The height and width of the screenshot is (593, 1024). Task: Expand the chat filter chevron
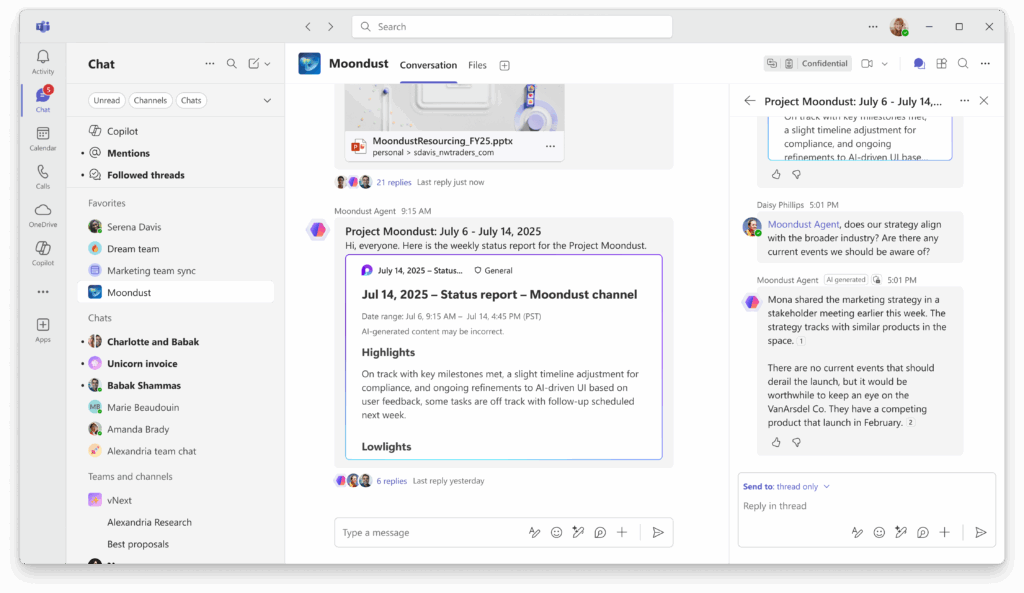click(267, 100)
